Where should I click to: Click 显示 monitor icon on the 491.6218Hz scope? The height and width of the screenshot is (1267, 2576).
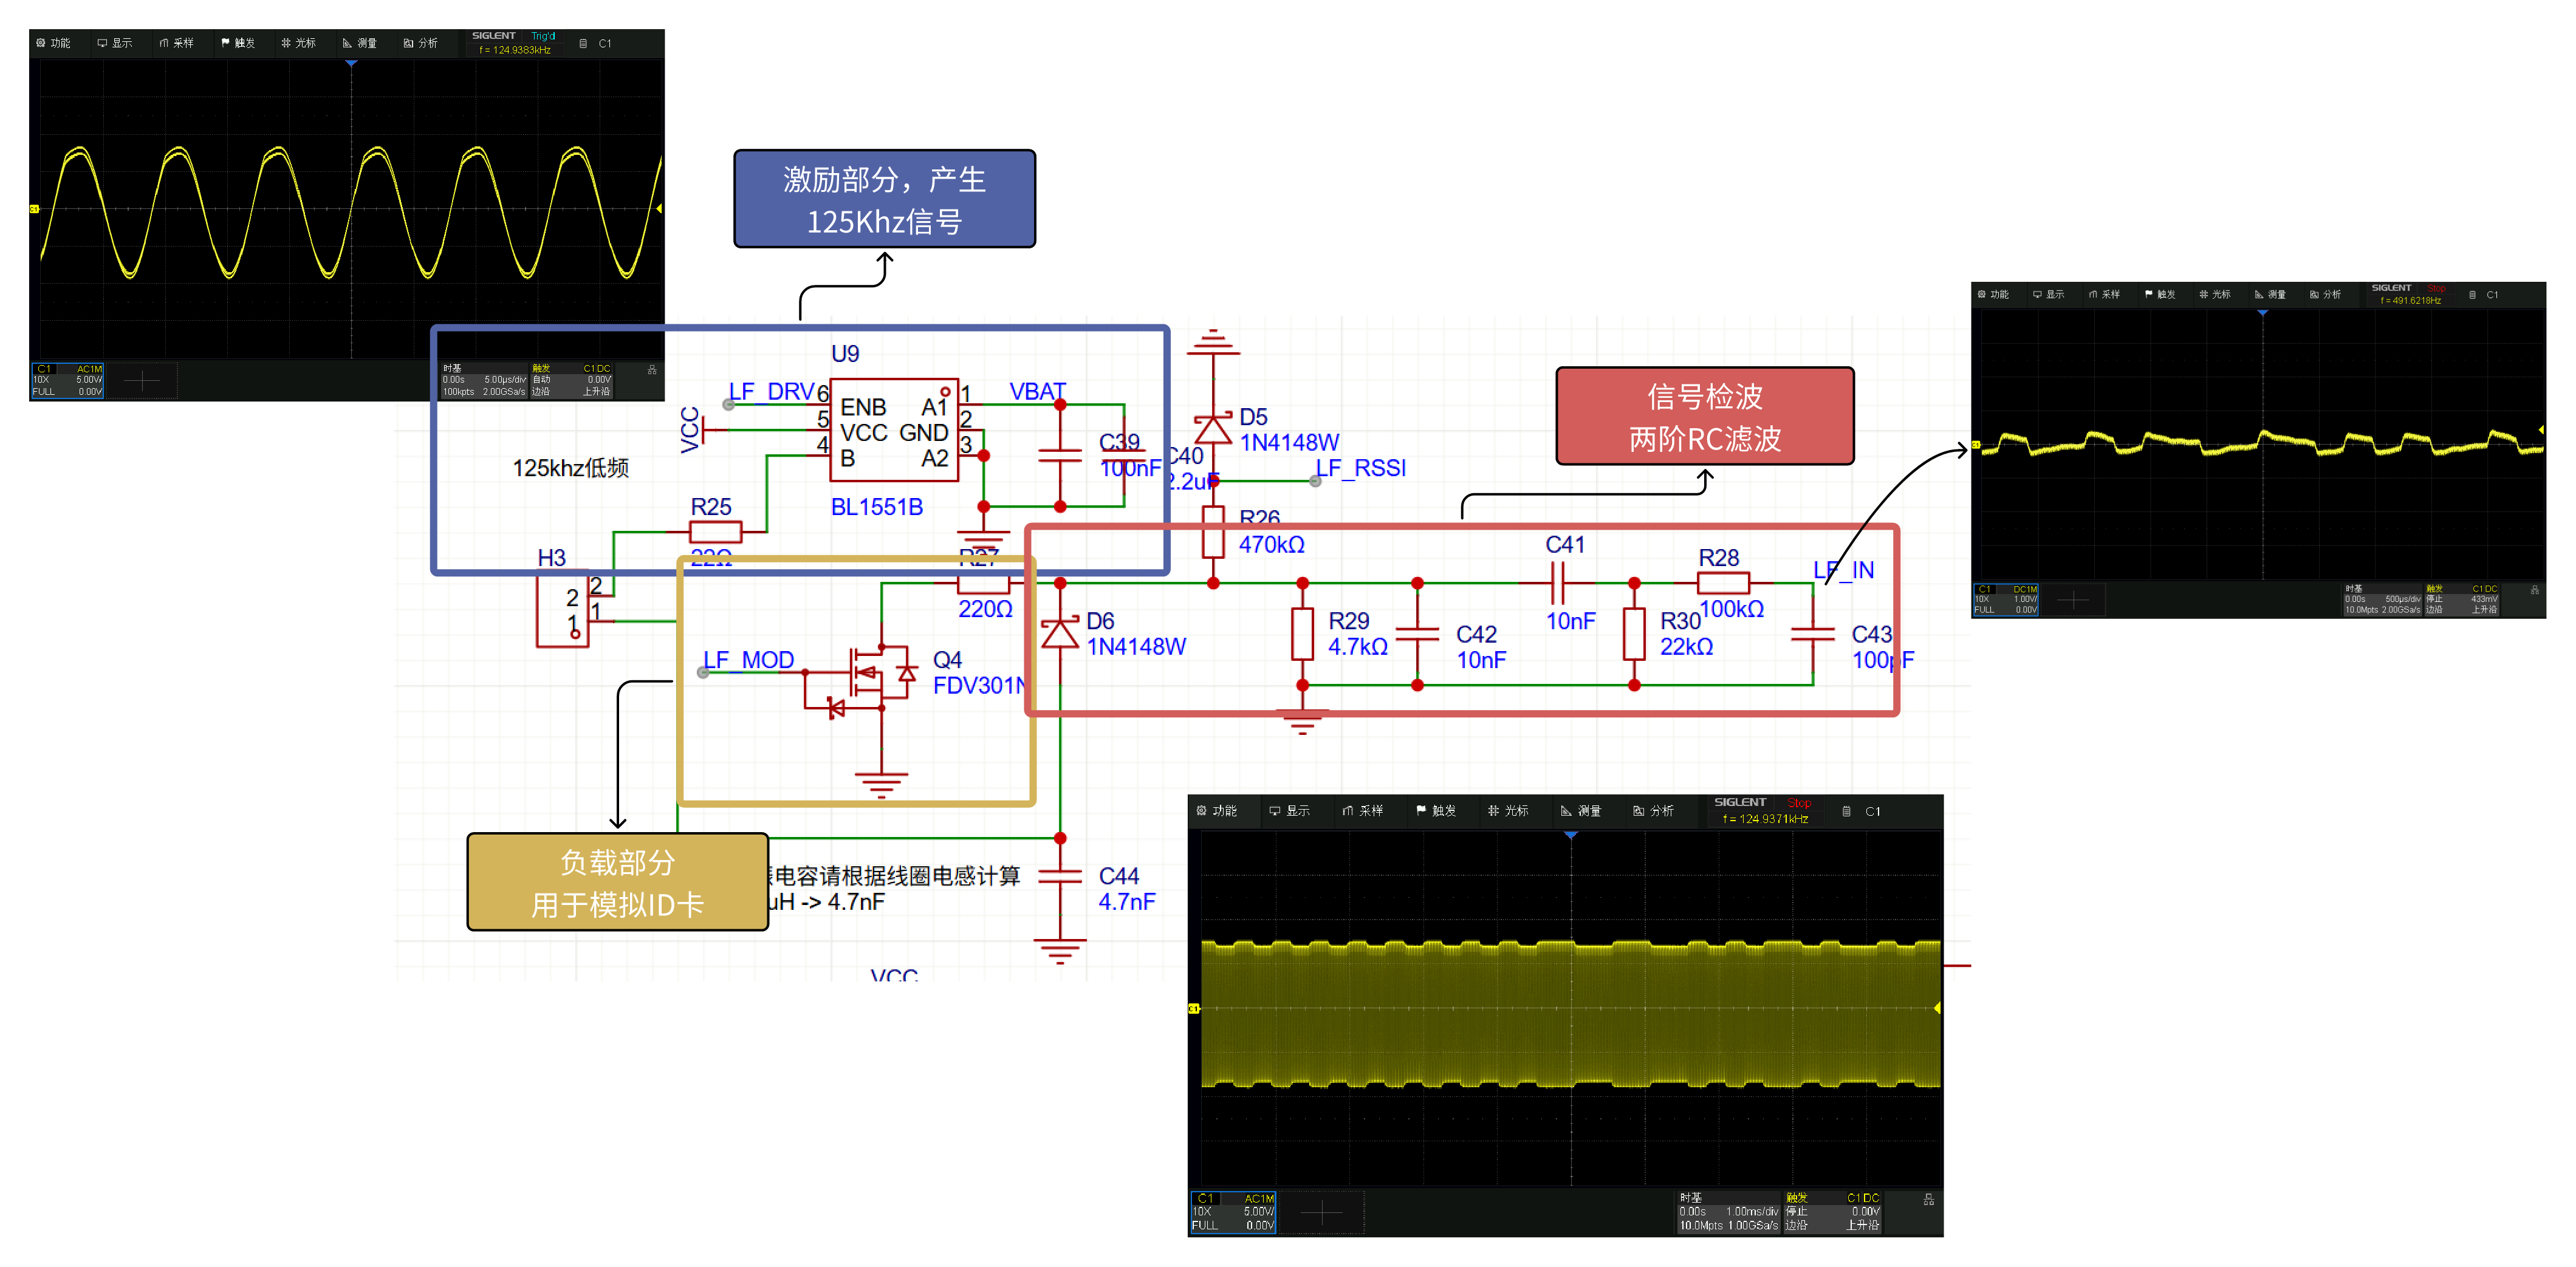[2037, 295]
